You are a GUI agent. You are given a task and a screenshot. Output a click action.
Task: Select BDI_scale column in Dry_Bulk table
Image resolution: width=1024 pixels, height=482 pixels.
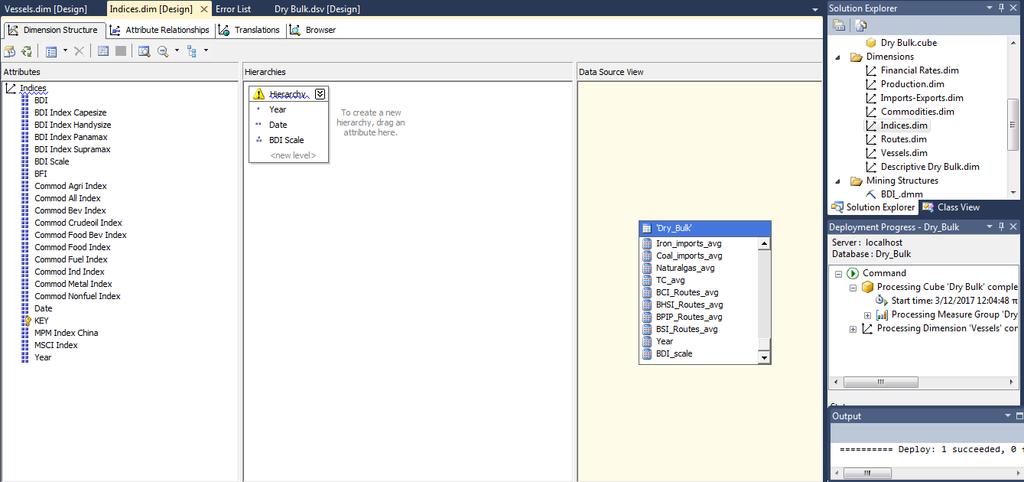pyautogui.click(x=674, y=353)
